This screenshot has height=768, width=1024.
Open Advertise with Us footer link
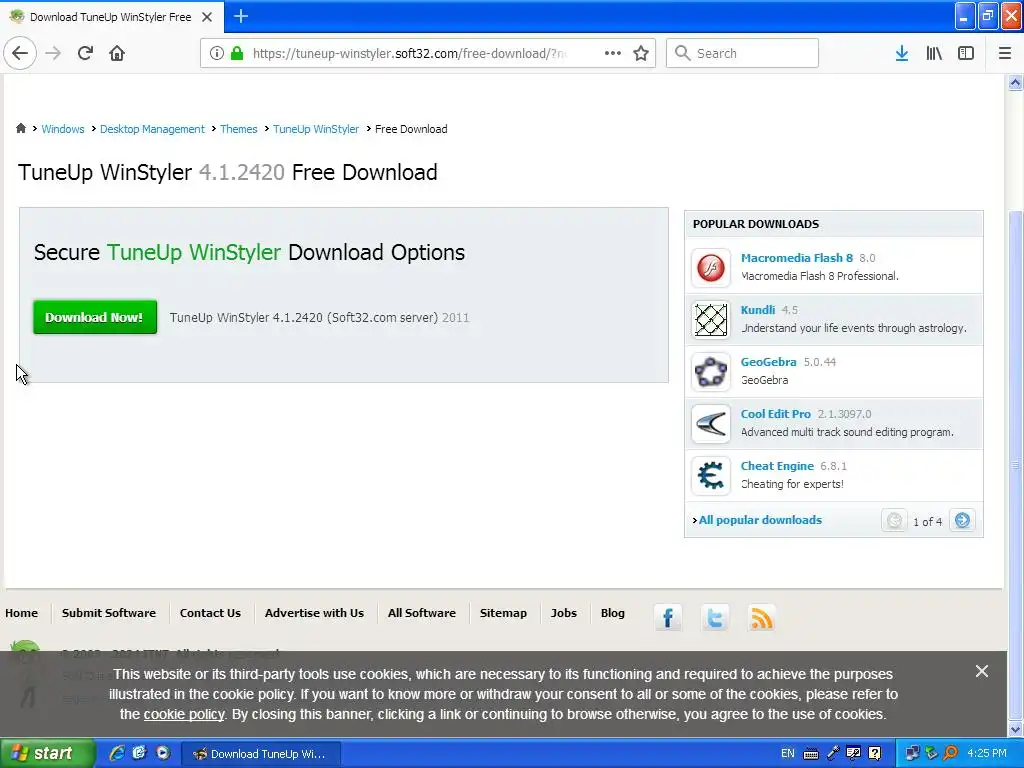(x=314, y=613)
